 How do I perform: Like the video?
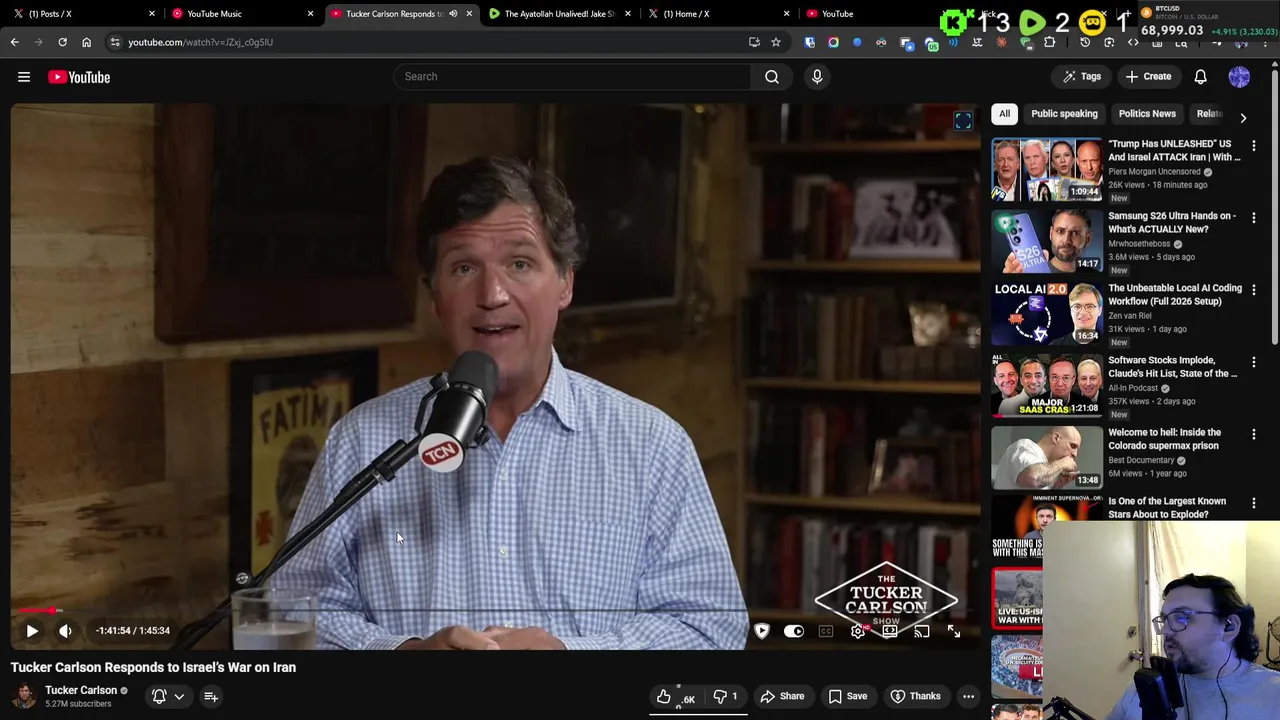point(678,697)
